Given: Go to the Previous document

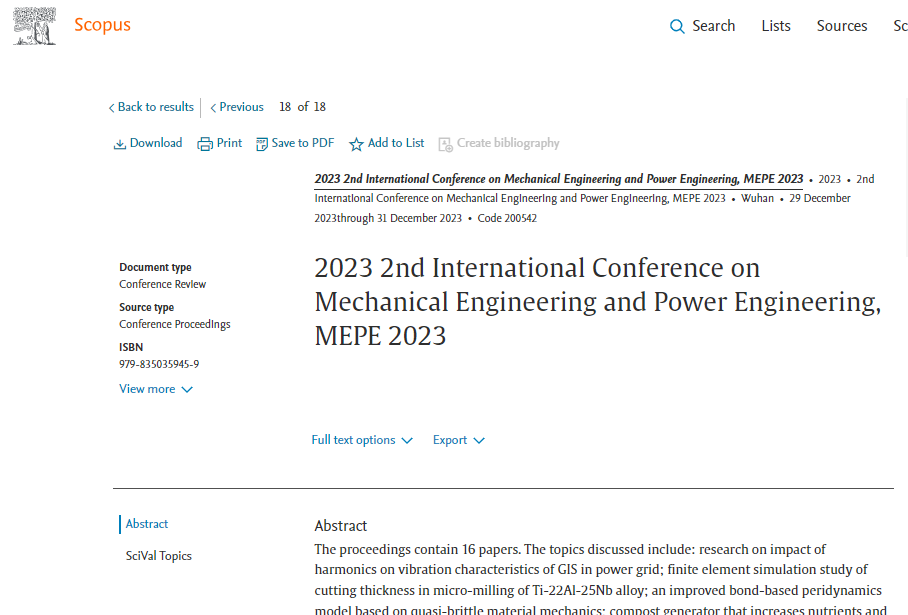Looking at the screenshot, I should (x=237, y=107).
